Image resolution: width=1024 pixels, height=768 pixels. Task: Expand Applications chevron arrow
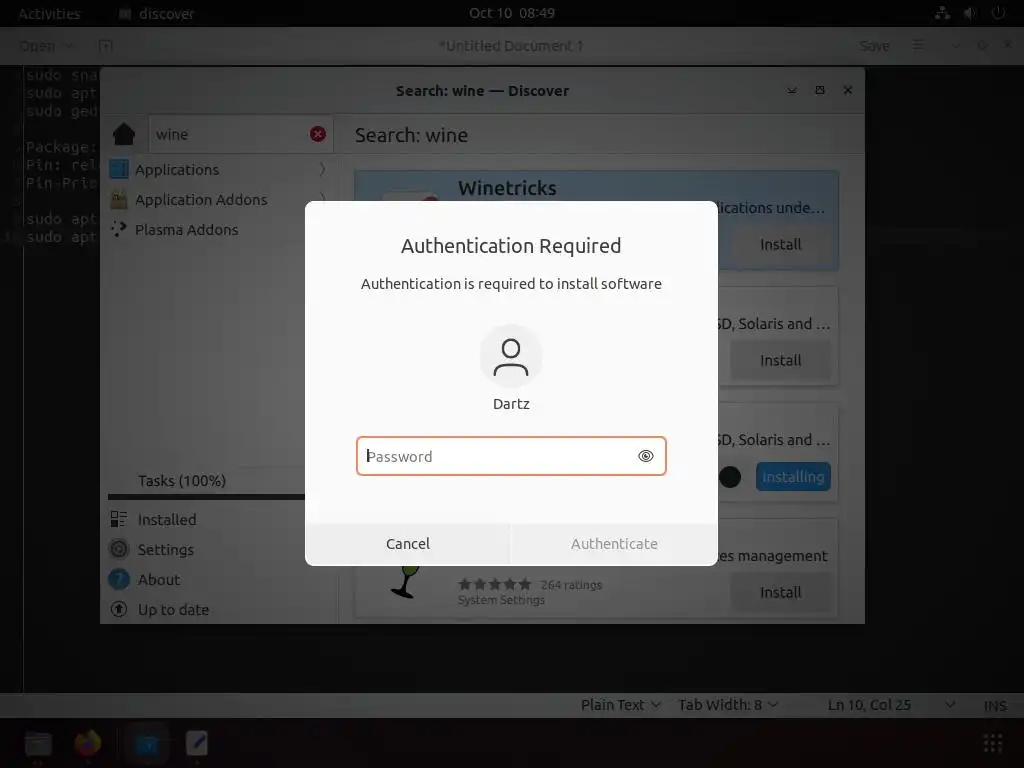point(322,169)
